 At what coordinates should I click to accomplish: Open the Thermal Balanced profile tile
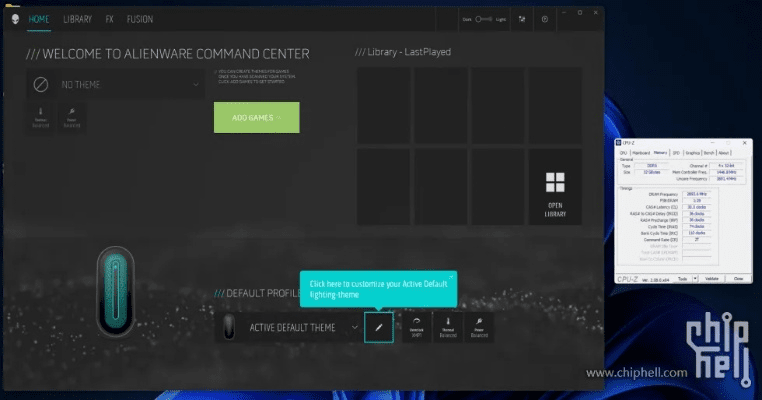(447, 327)
